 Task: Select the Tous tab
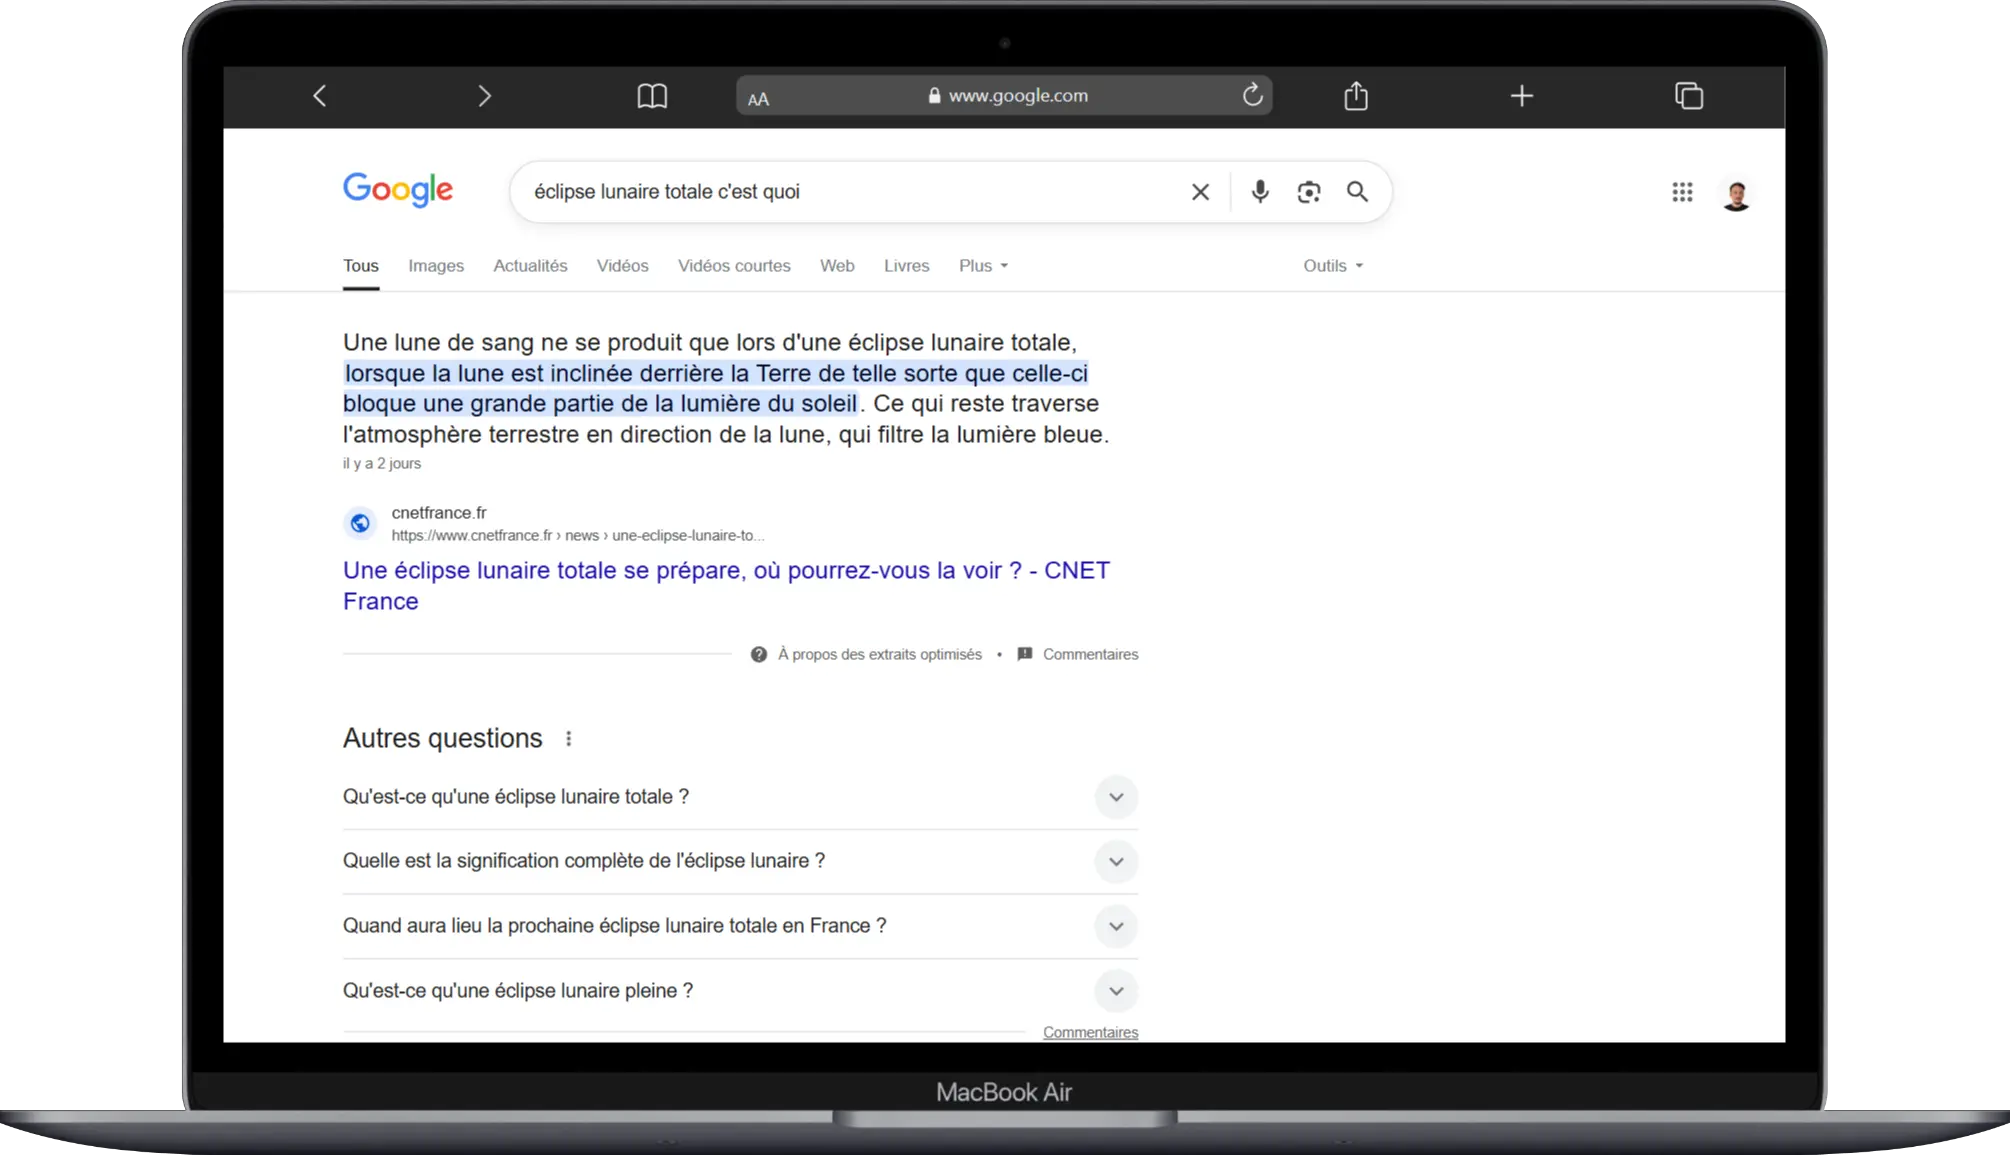(x=361, y=266)
